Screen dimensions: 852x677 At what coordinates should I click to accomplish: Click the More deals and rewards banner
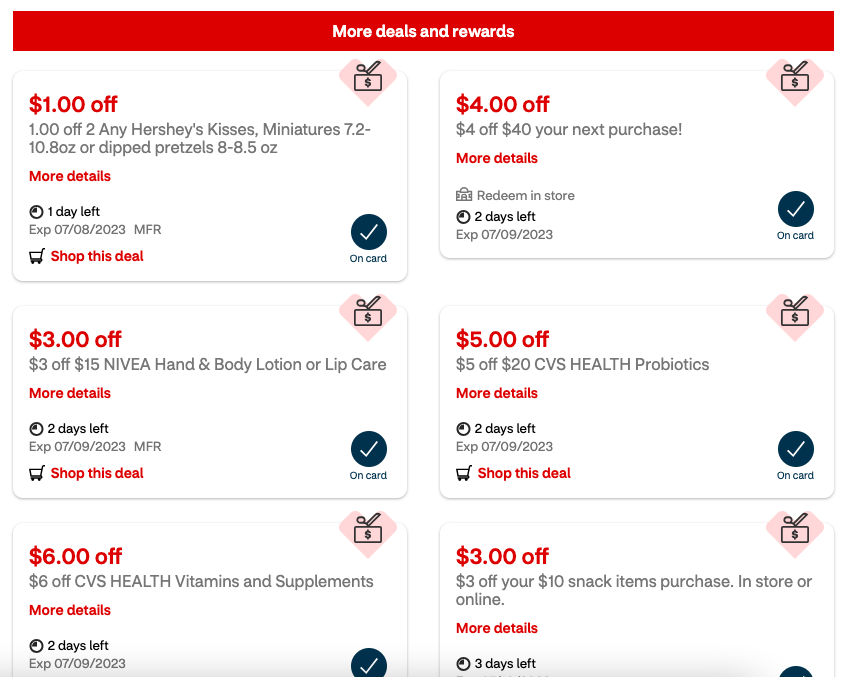tap(423, 31)
